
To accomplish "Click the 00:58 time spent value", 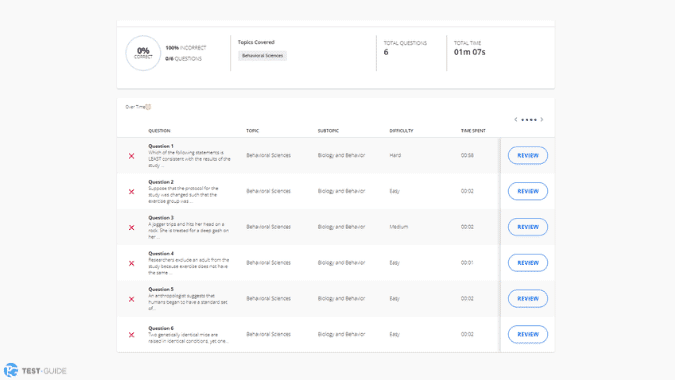I will point(467,155).
